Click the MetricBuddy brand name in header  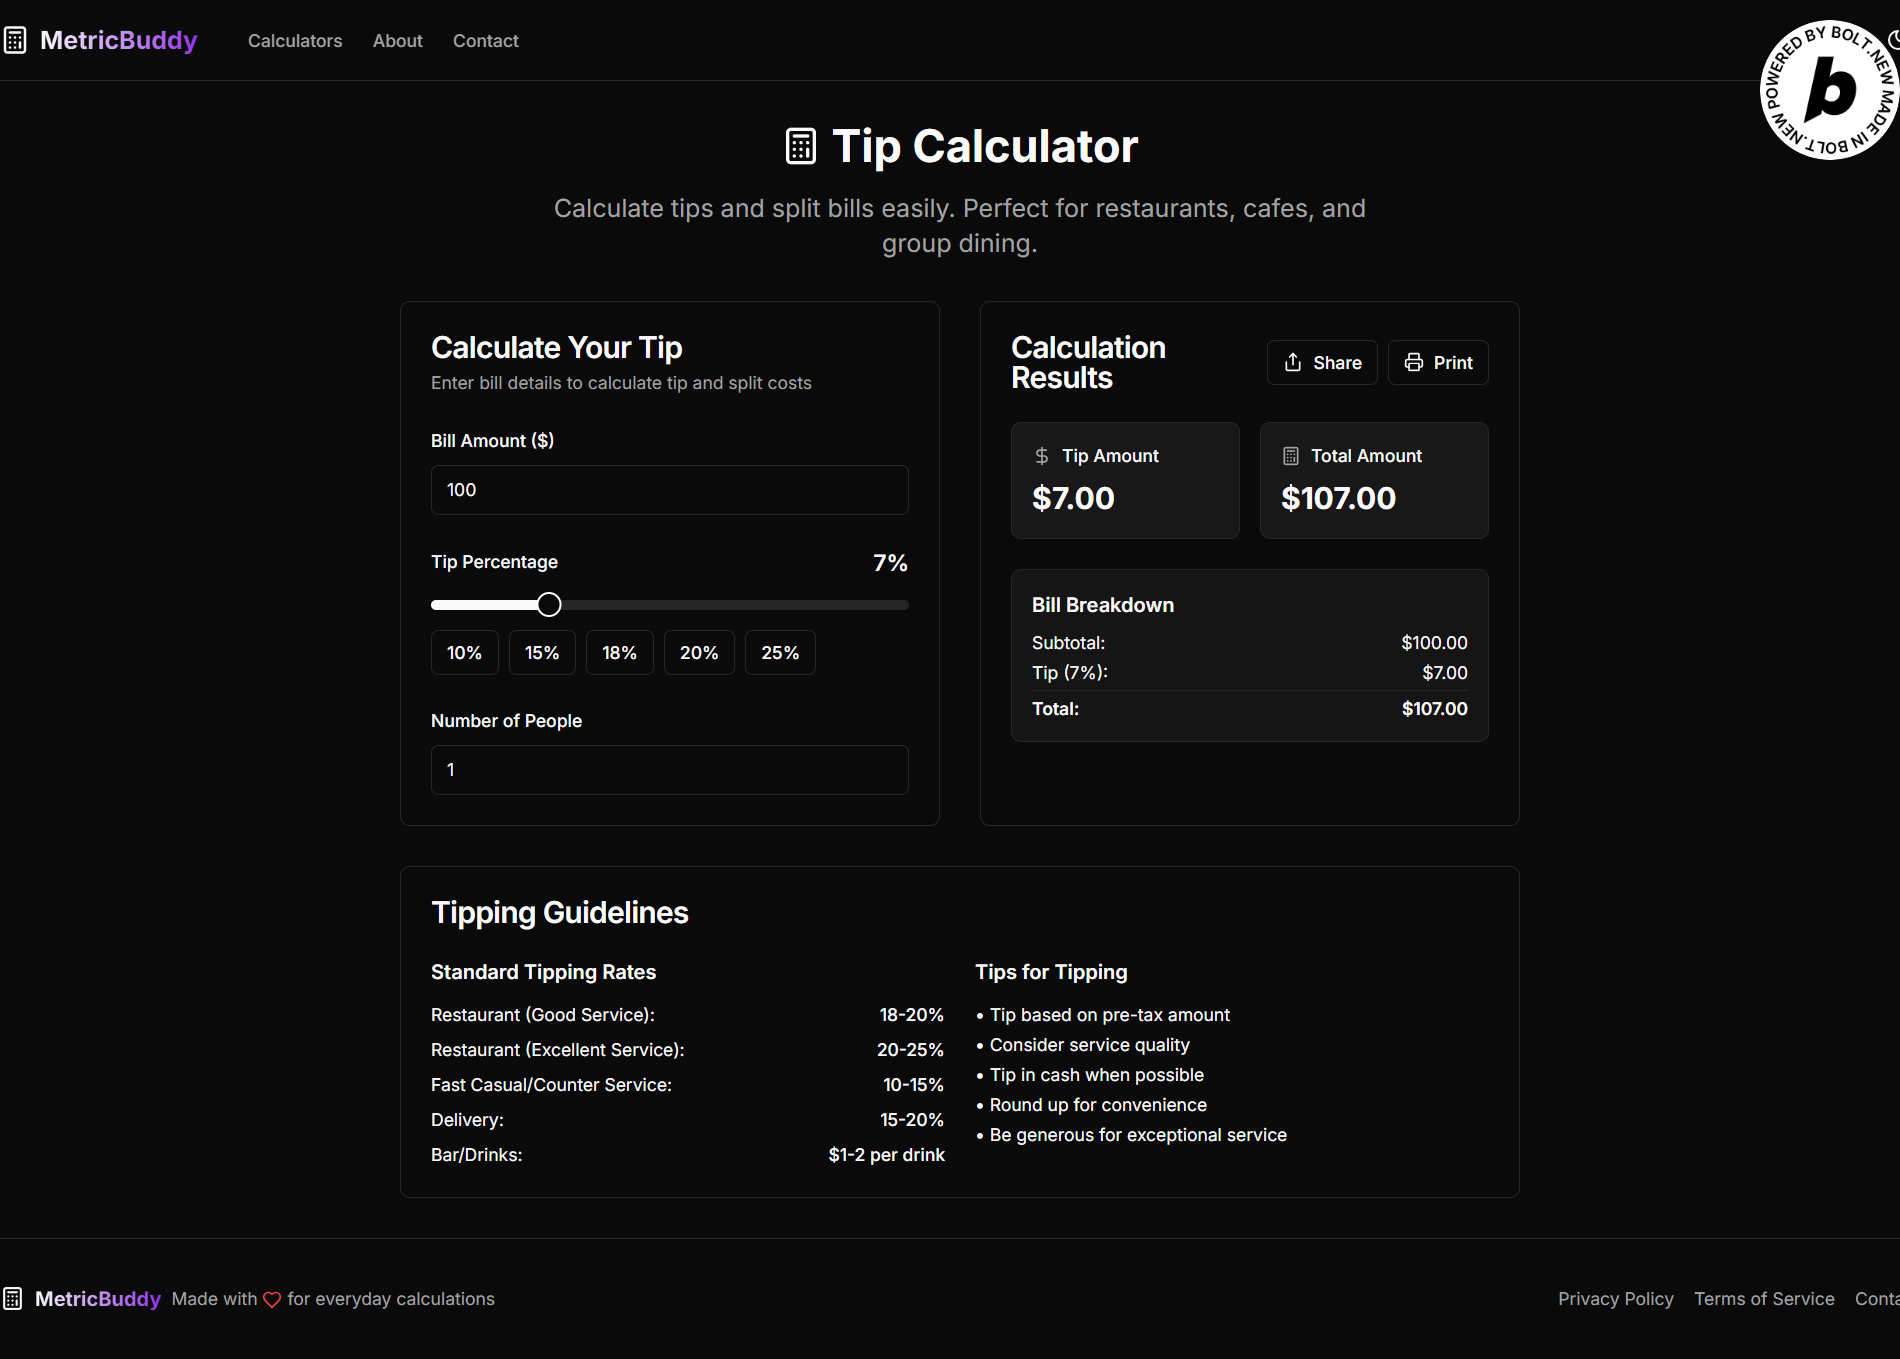119,40
